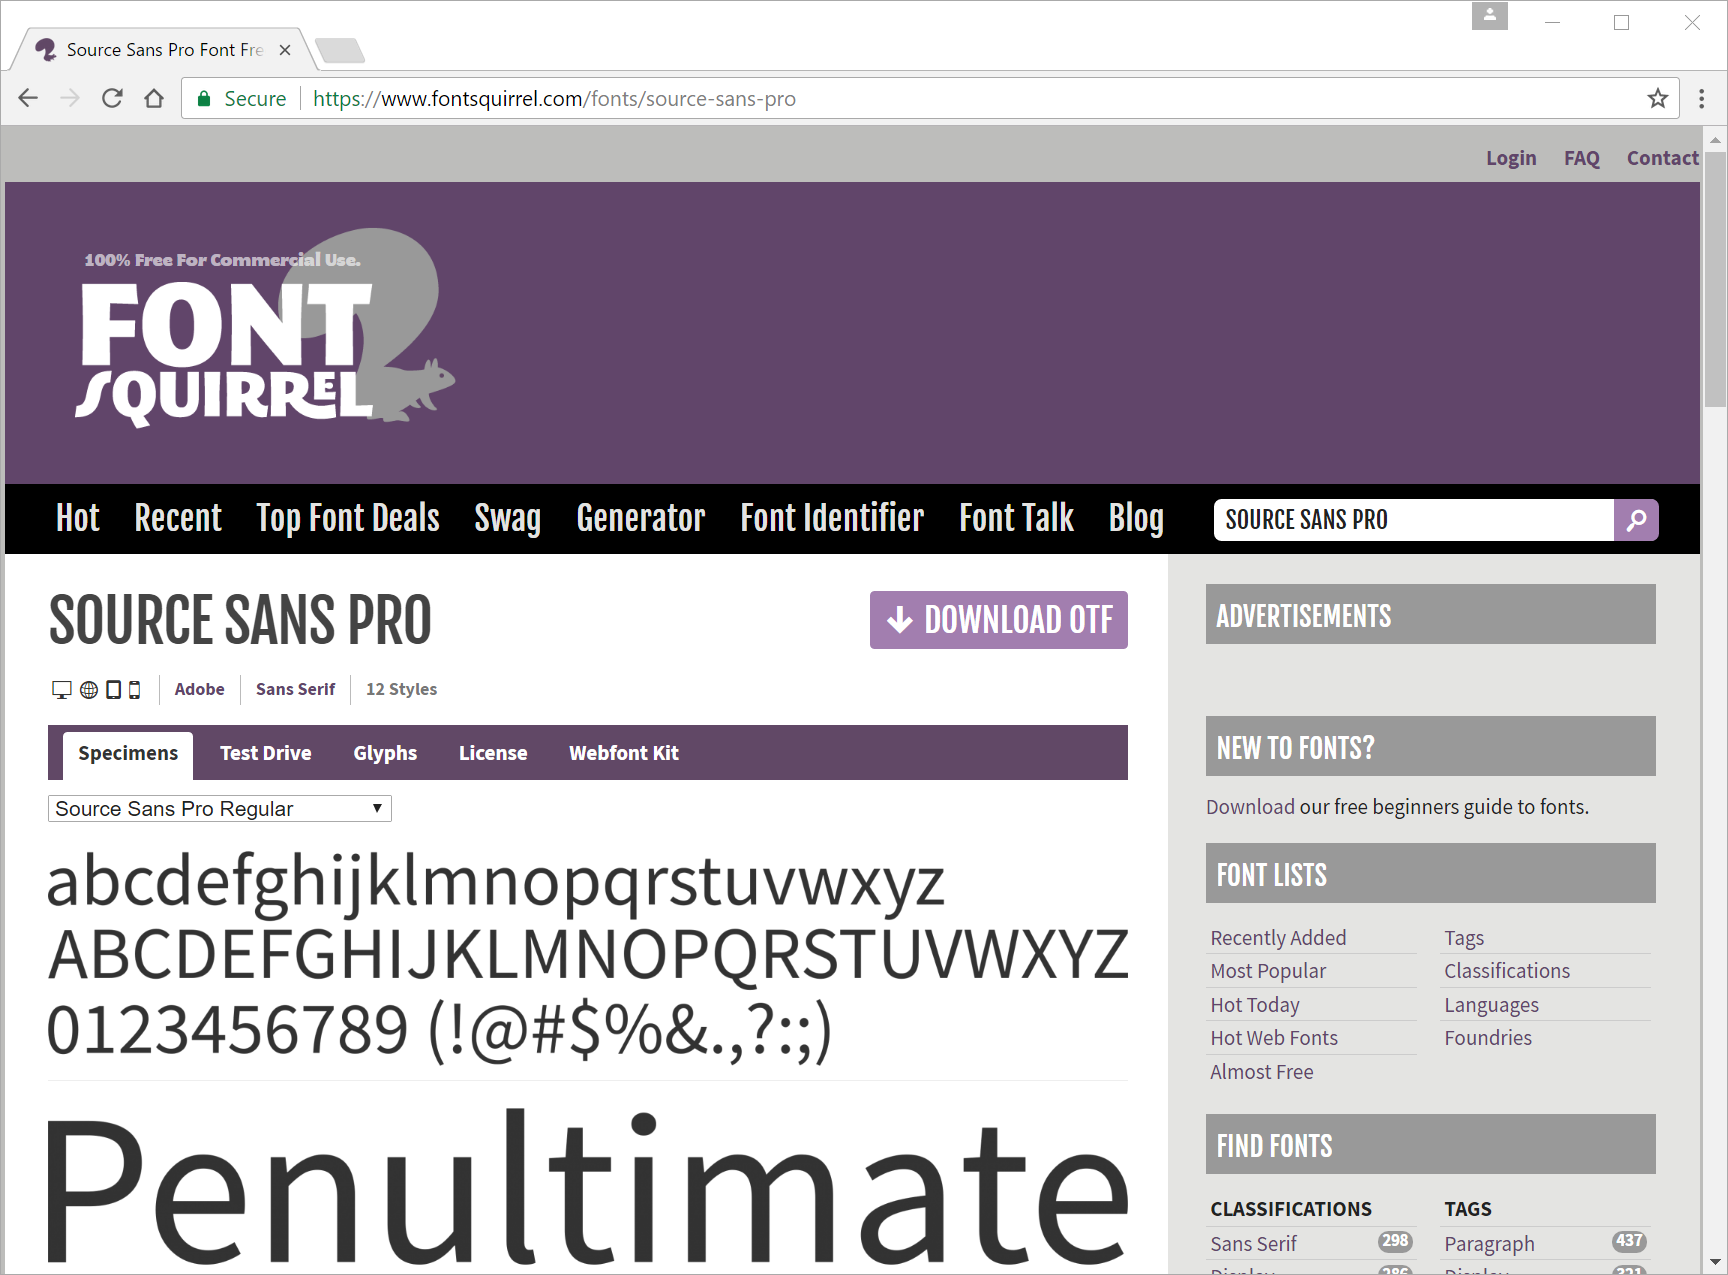Screen dimensions: 1728x1275
Task: Open the Recently Added font list
Action: coord(1278,938)
